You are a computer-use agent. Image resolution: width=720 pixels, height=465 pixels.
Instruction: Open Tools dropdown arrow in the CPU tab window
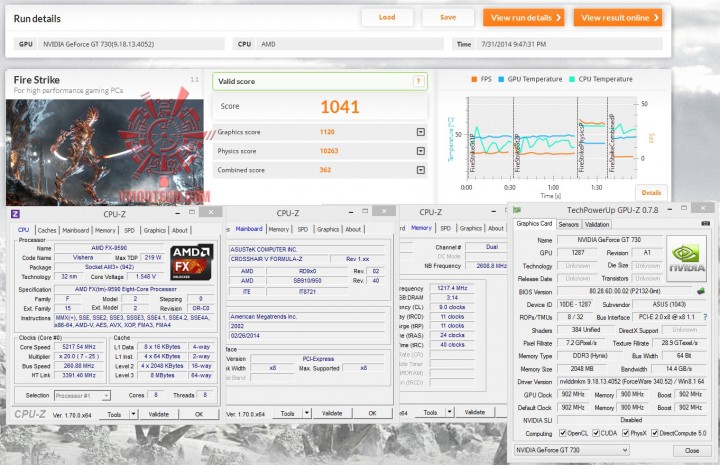[x=133, y=414]
